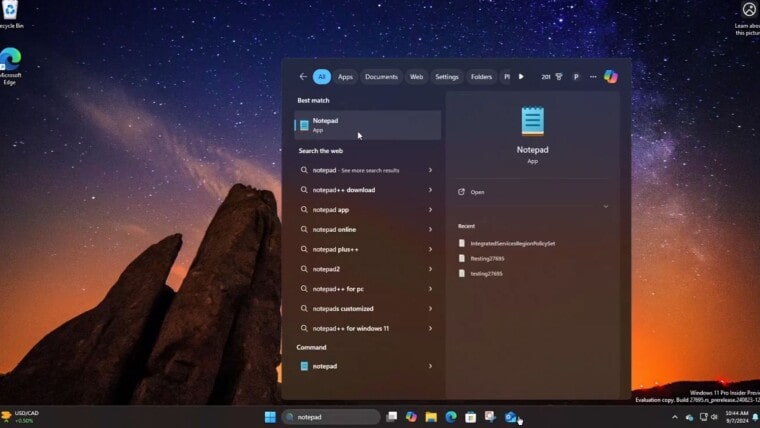Expand chevron beside 'notepad plus++'
This screenshot has width=760, height=428.
(x=430, y=249)
